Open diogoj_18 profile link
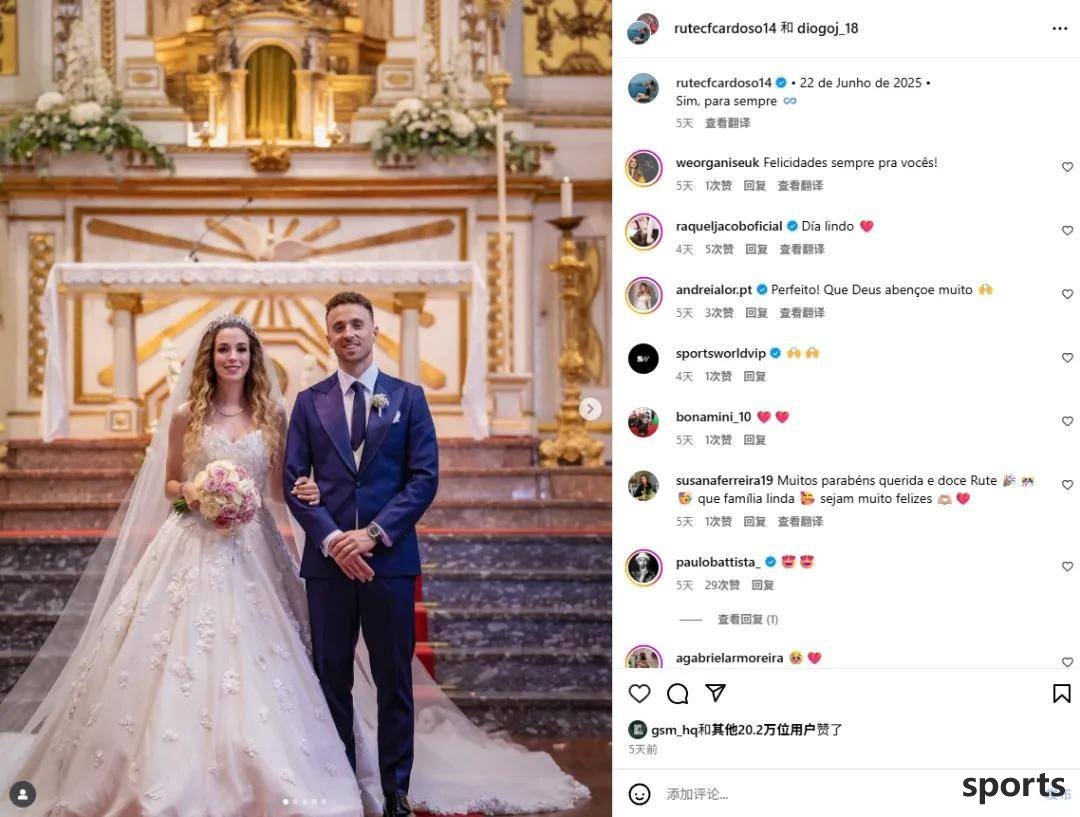The width and height of the screenshot is (1080, 817). click(827, 28)
